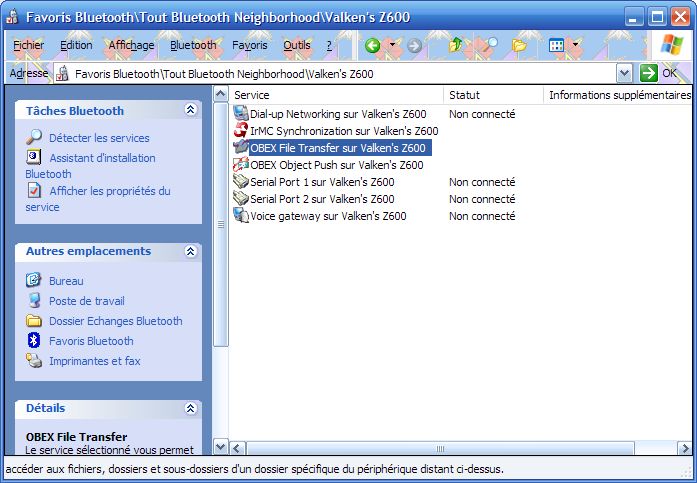Open the Views dropdown arrow

click(576, 44)
